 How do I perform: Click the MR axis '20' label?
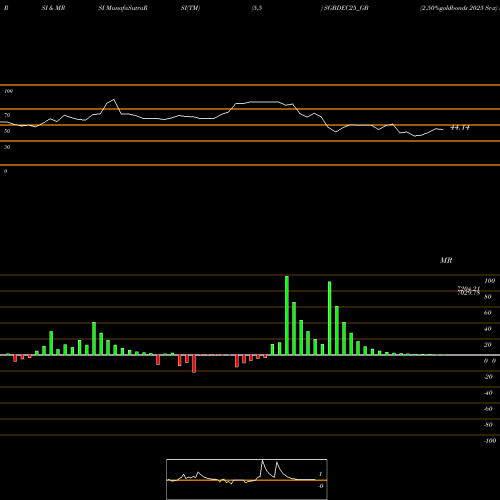click(488, 345)
